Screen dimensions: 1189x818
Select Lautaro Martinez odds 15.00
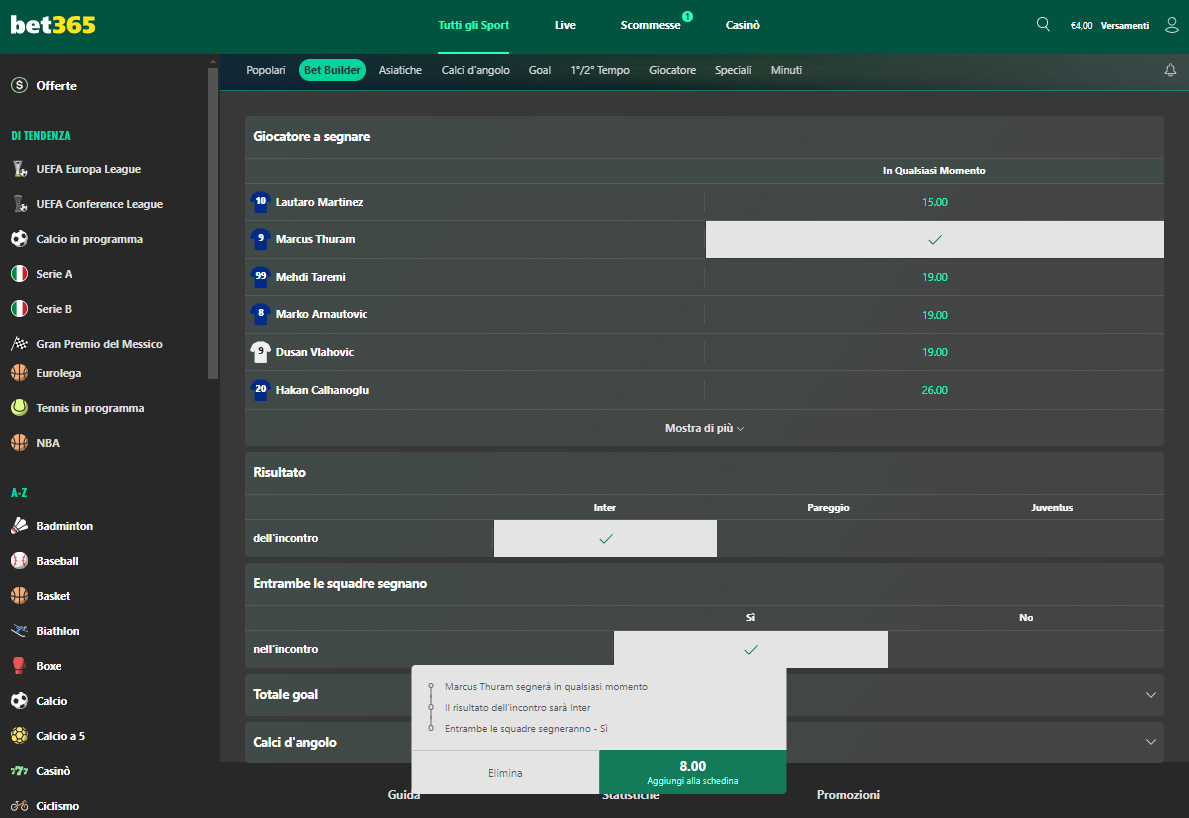[x=934, y=202]
